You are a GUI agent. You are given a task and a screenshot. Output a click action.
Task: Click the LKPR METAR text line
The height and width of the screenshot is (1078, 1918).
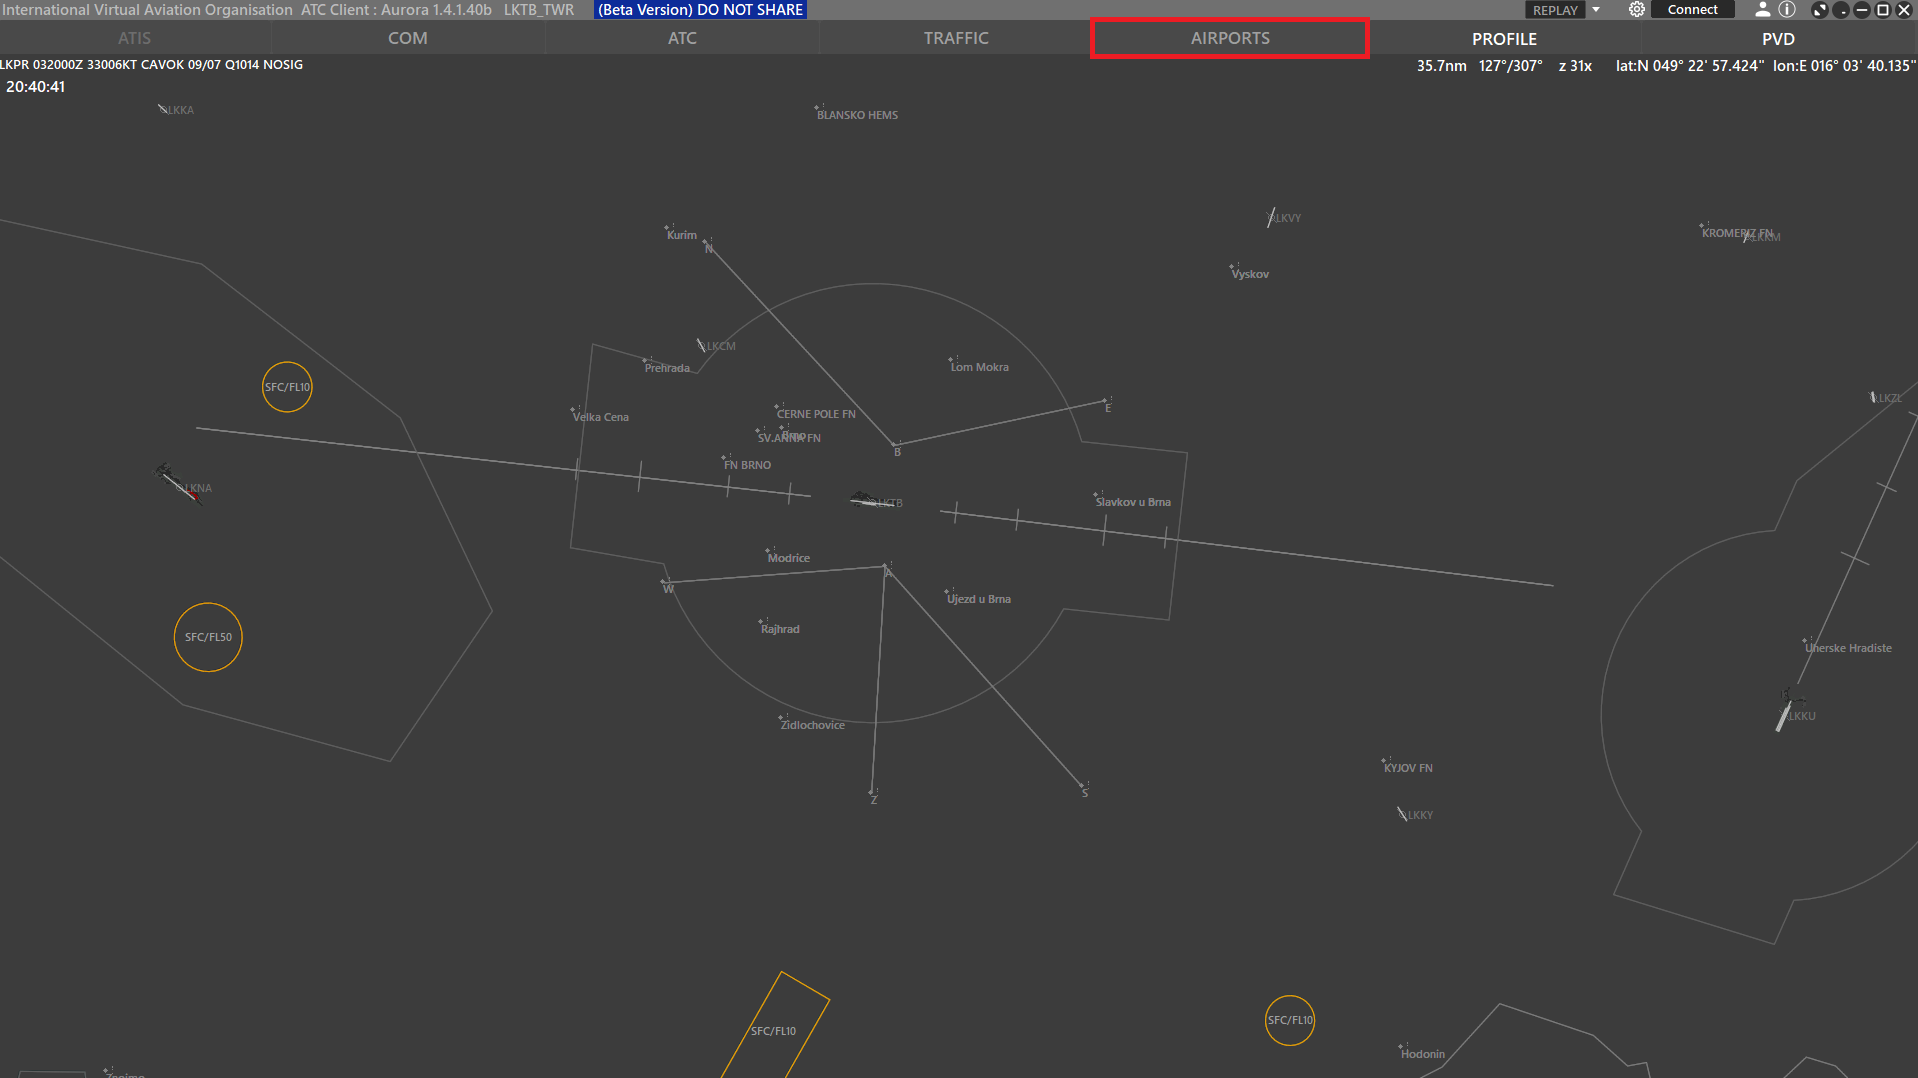click(x=151, y=64)
